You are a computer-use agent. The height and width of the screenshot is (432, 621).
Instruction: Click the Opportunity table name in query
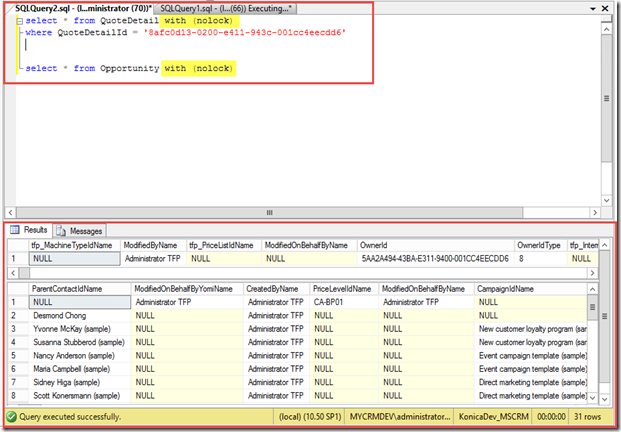129,68
